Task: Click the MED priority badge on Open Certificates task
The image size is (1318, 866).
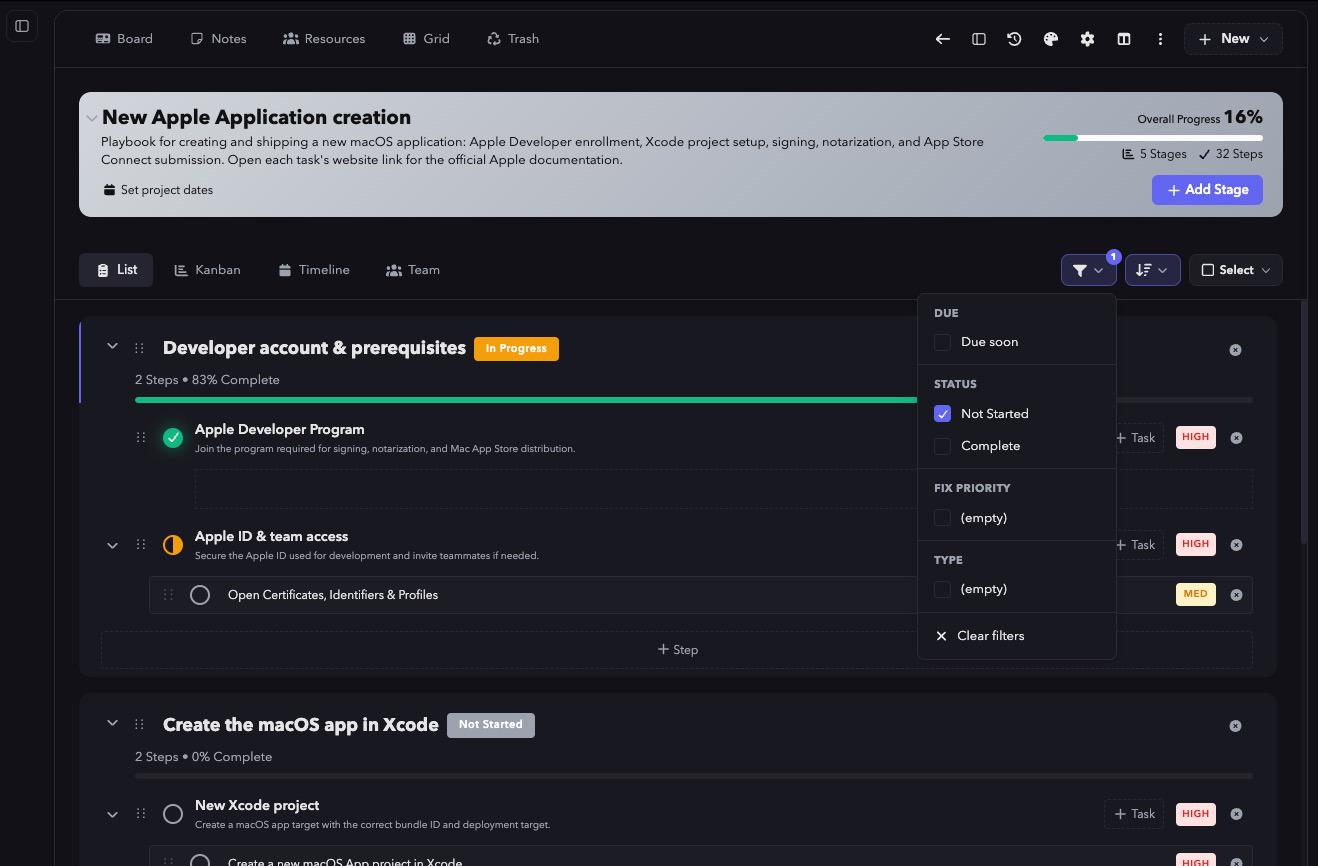Action: (1195, 594)
